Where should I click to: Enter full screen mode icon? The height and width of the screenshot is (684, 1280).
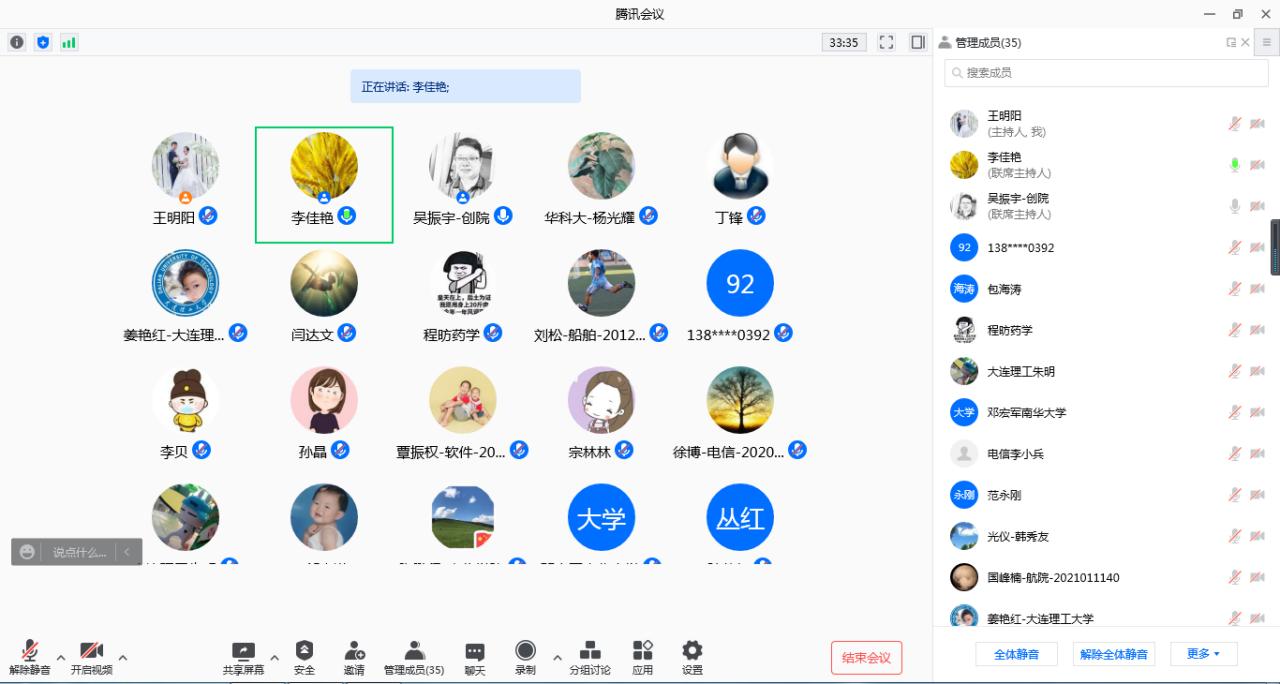[x=886, y=42]
